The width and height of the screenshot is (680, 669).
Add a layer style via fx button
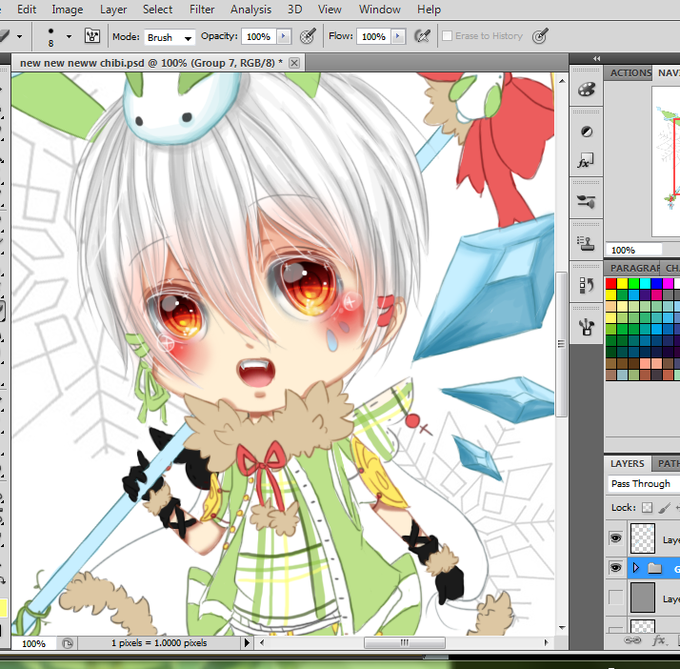pyautogui.click(x=659, y=640)
